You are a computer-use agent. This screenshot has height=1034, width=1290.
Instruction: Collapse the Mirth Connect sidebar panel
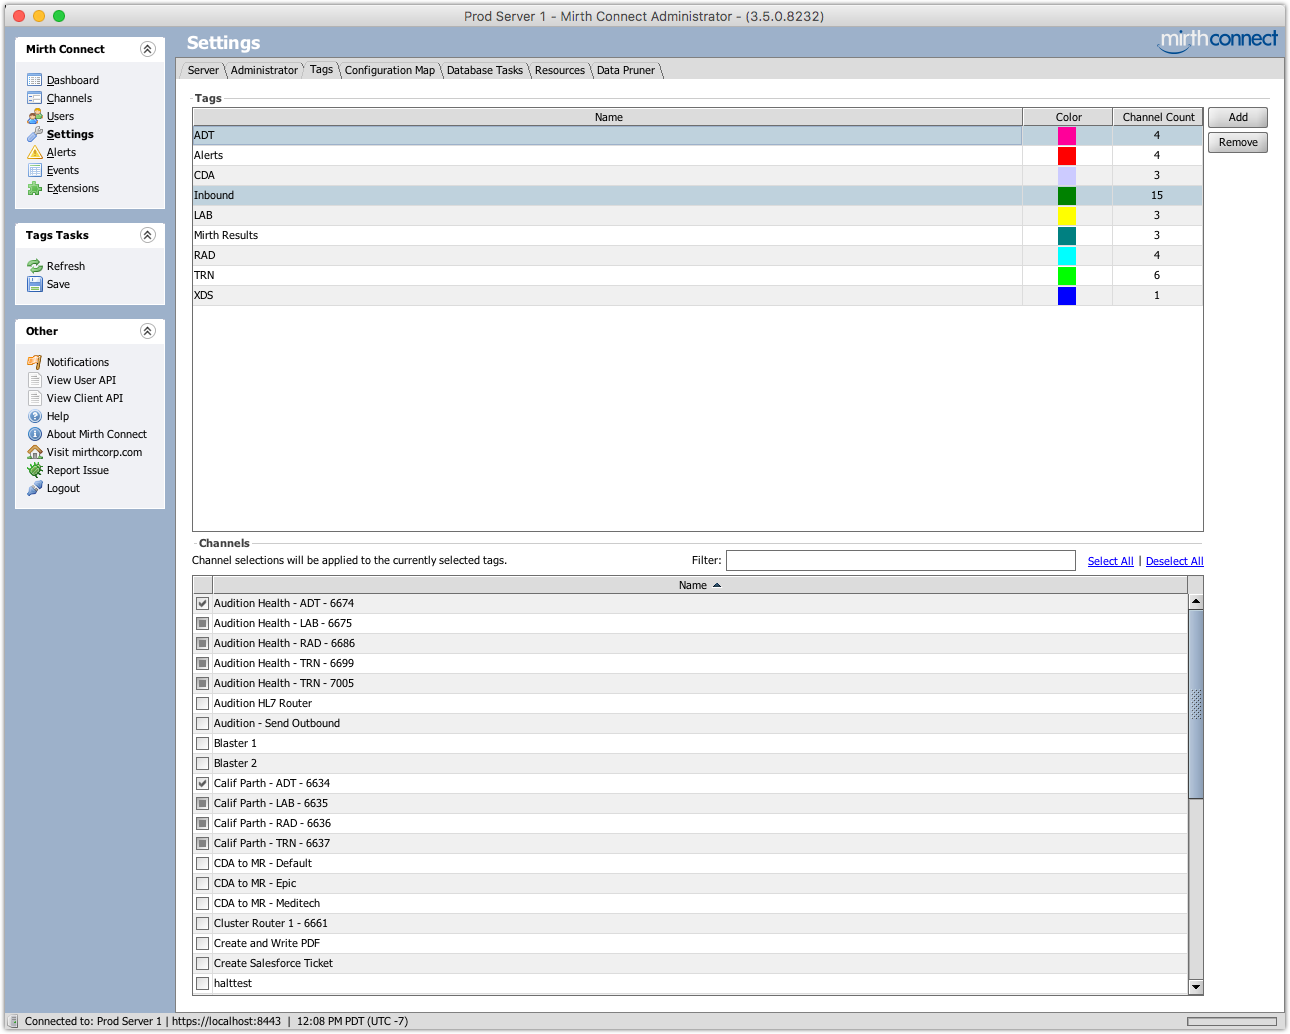(x=147, y=49)
